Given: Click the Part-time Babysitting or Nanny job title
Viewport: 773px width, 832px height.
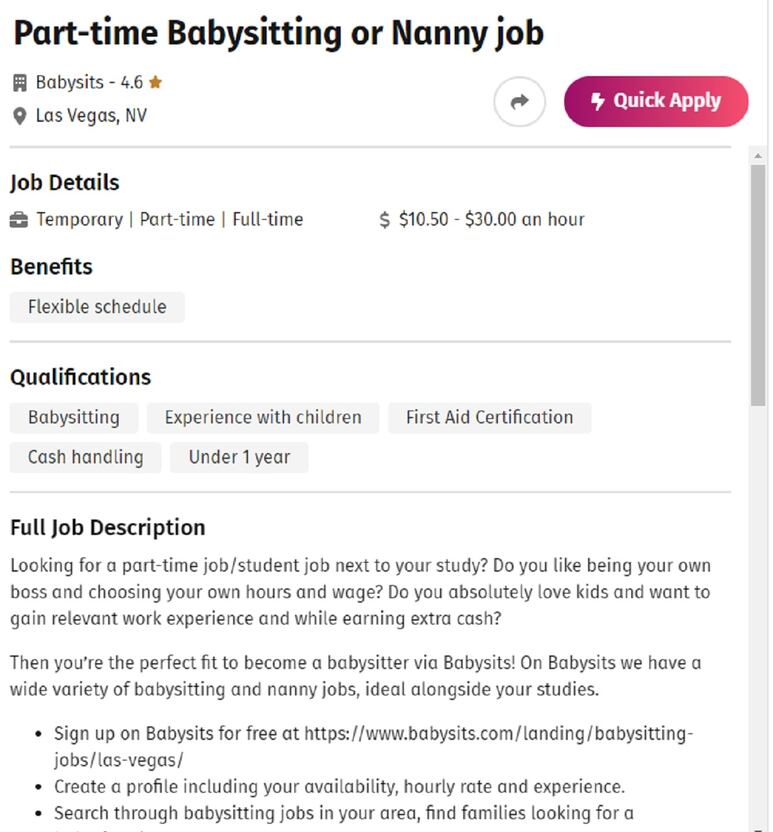Looking at the screenshot, I should pyautogui.click(x=279, y=33).
